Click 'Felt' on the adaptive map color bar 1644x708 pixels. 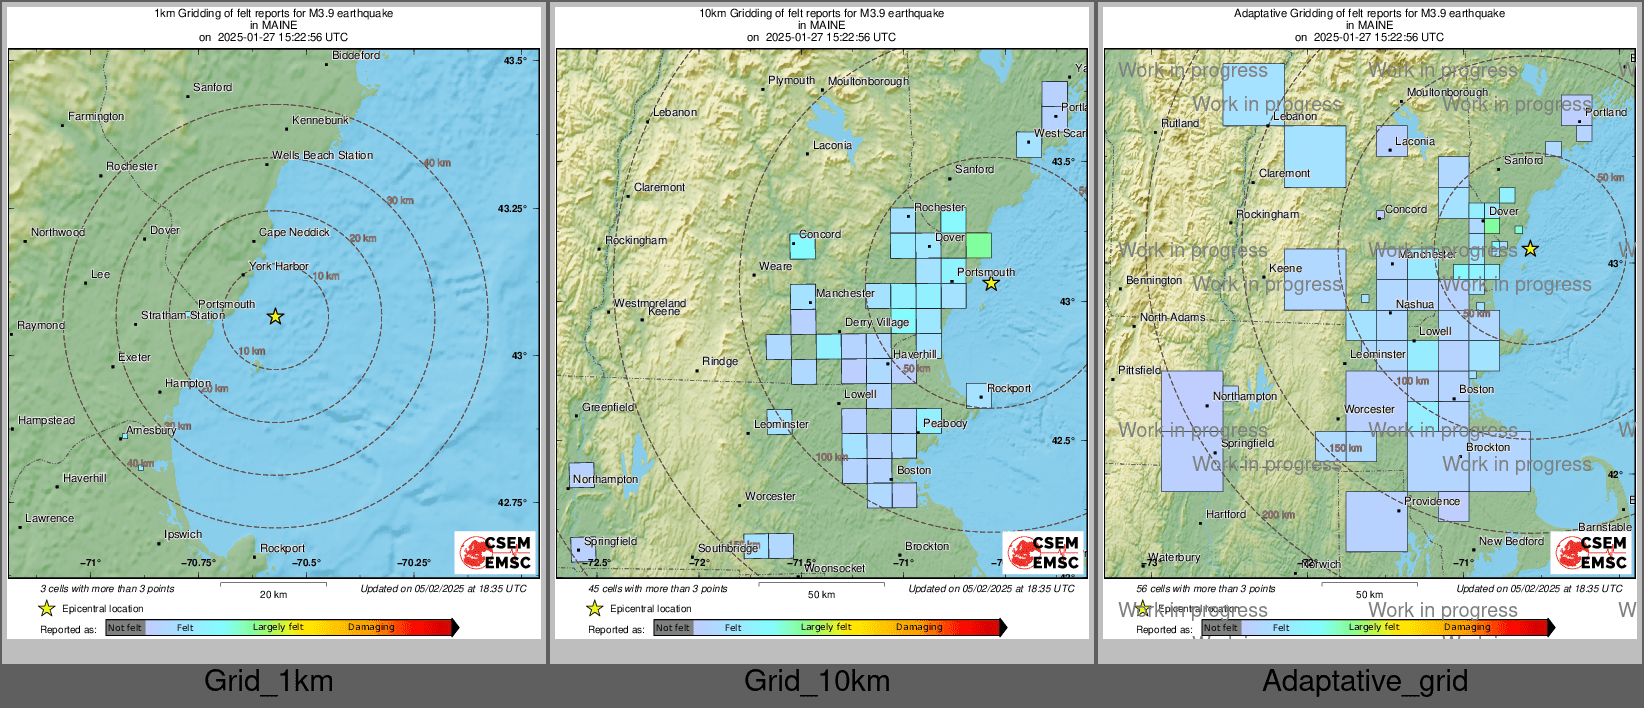click(x=1281, y=628)
